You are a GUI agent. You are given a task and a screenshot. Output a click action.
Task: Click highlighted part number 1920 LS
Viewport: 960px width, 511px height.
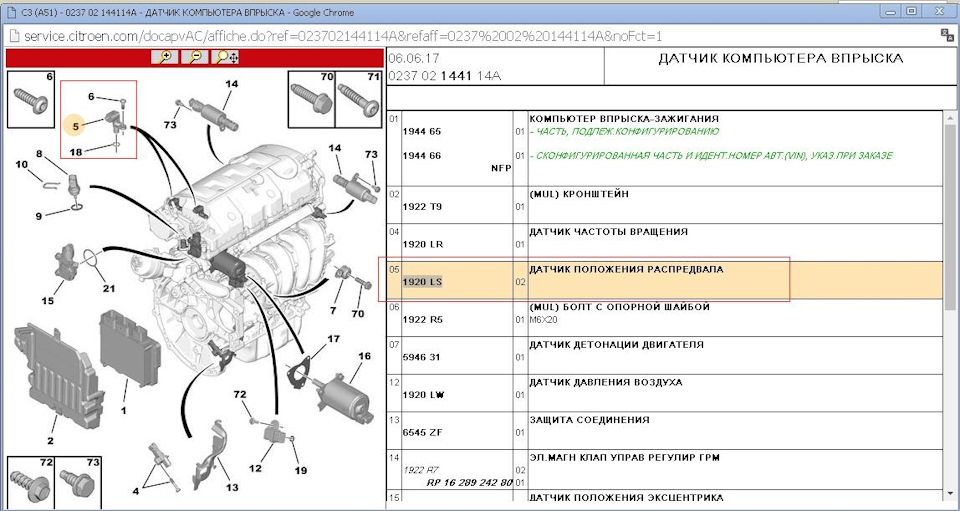422,282
